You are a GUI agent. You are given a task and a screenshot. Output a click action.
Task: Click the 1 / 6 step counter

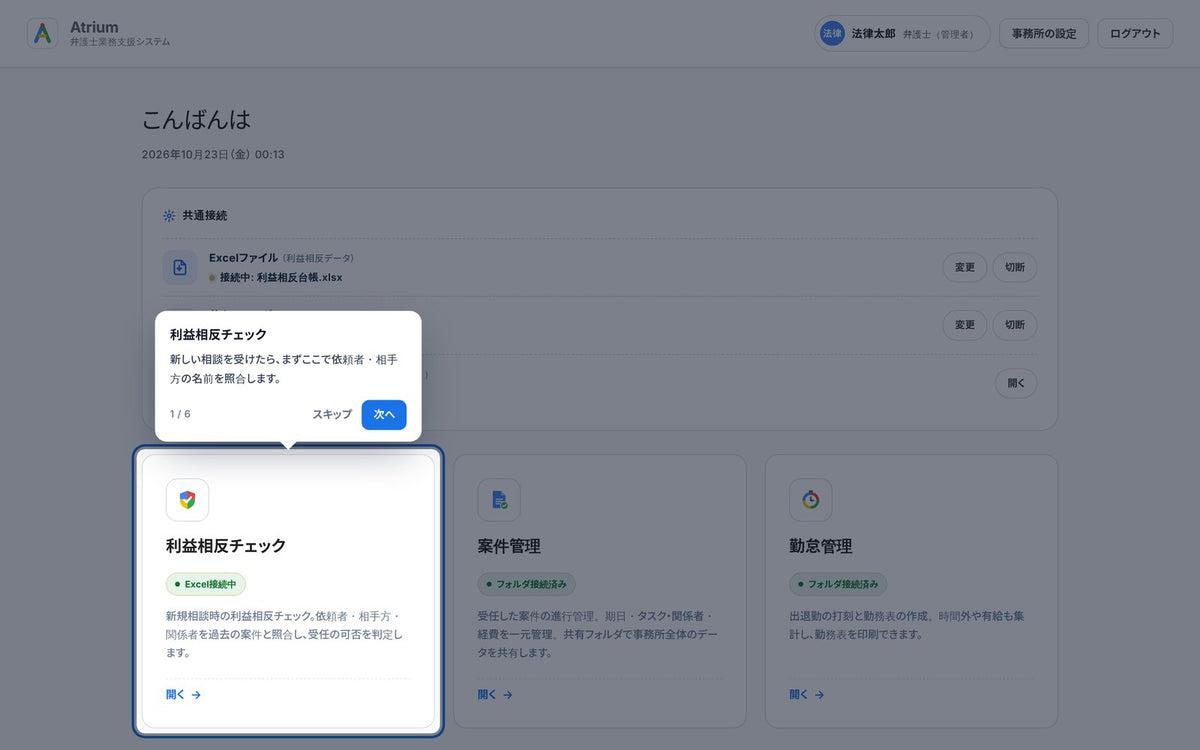point(180,414)
